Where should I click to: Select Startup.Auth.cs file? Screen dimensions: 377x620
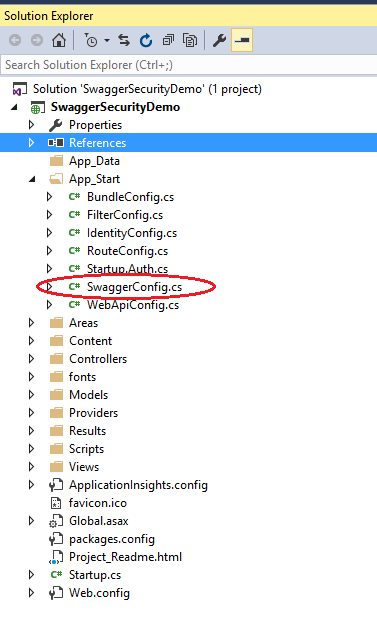coord(127,269)
